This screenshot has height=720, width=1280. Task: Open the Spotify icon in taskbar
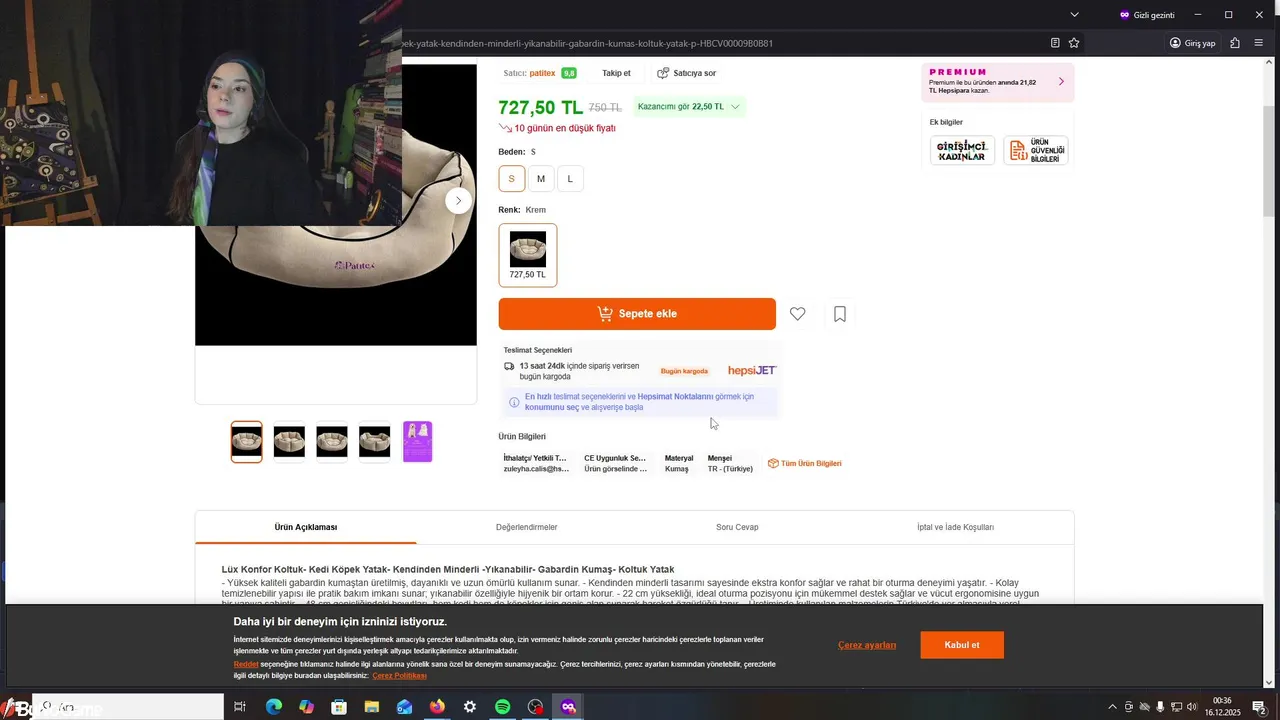click(x=503, y=707)
